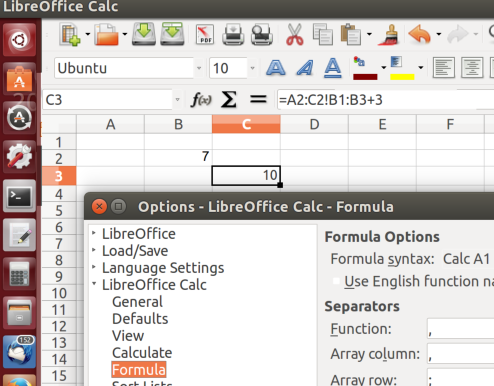Close the Options dialog
The width and height of the screenshot is (494, 386).
[99, 207]
